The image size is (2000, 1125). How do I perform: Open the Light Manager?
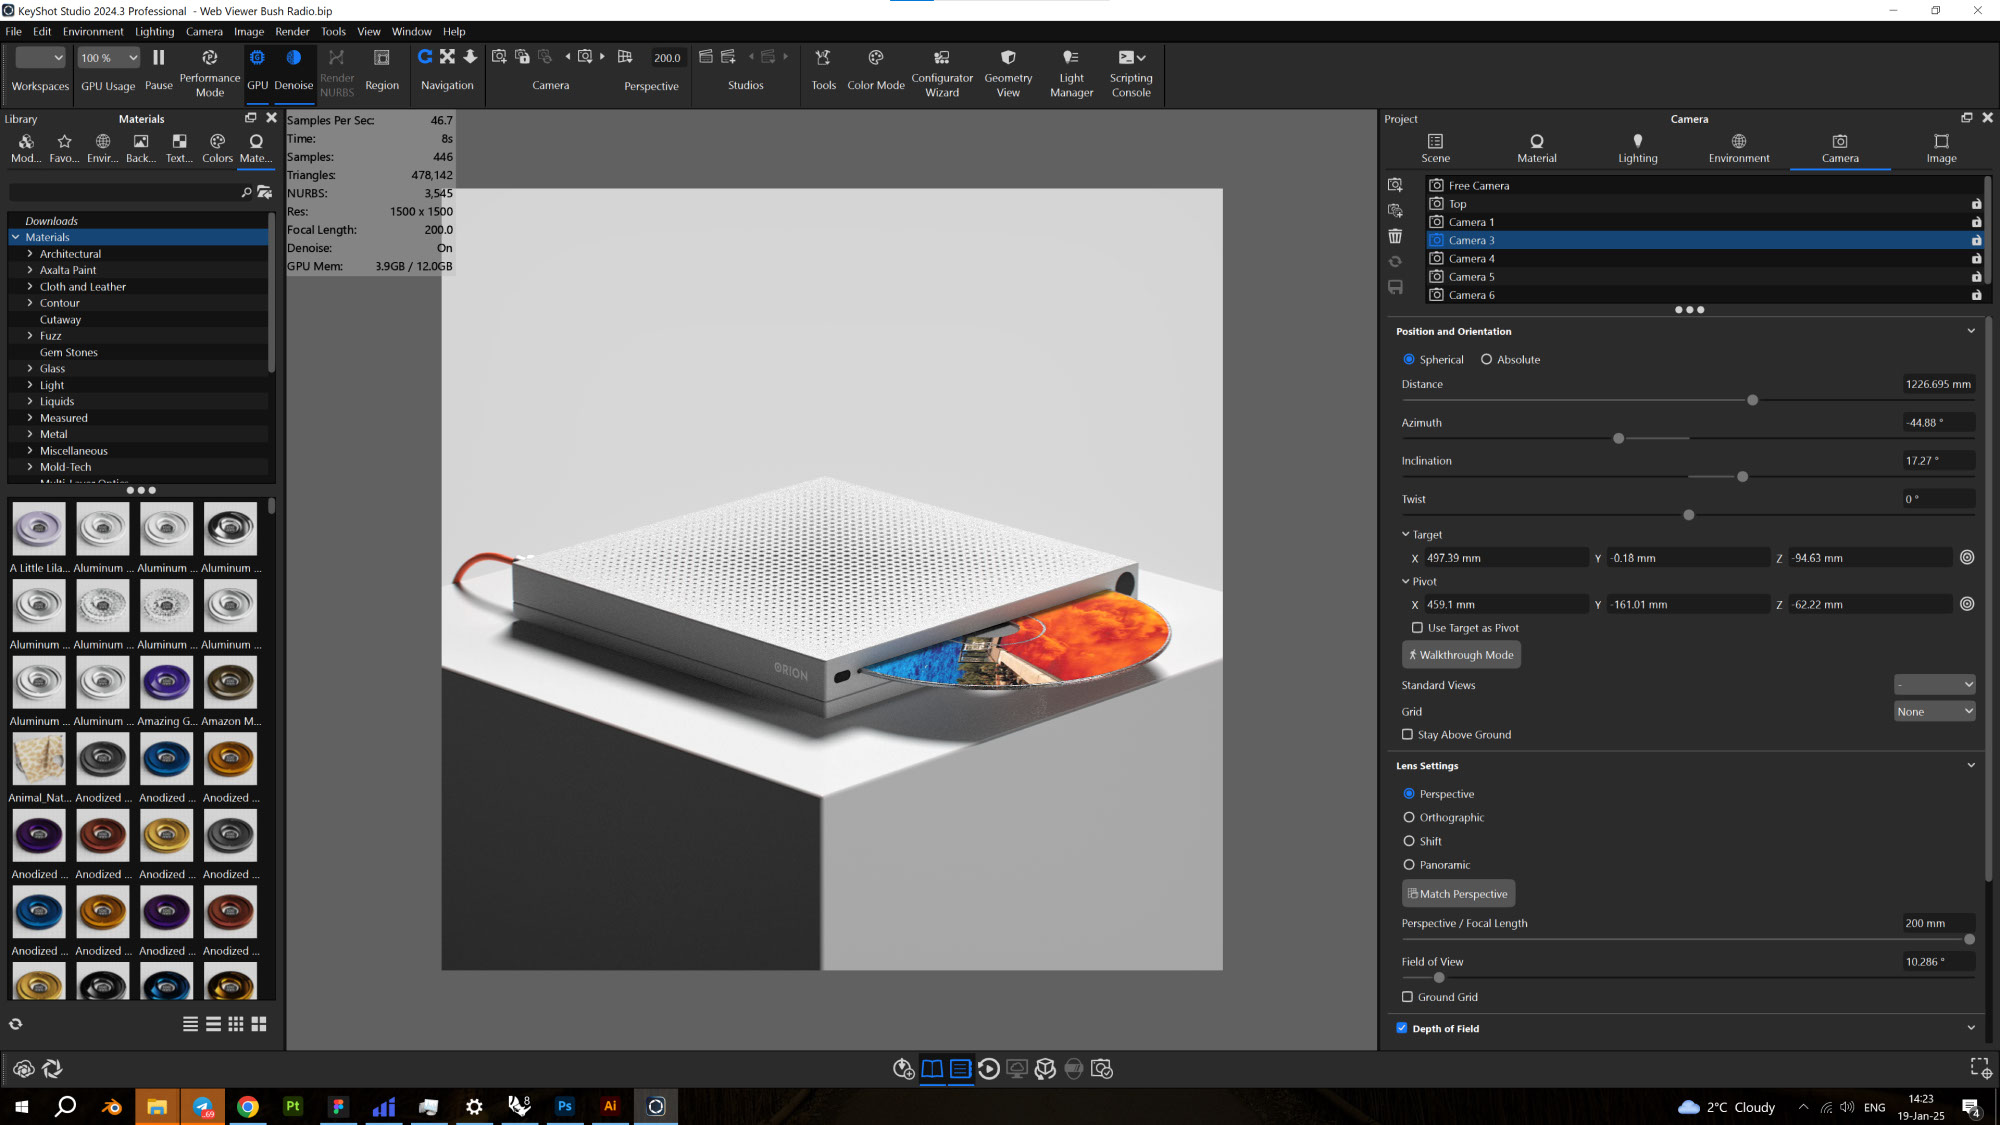coord(1071,72)
